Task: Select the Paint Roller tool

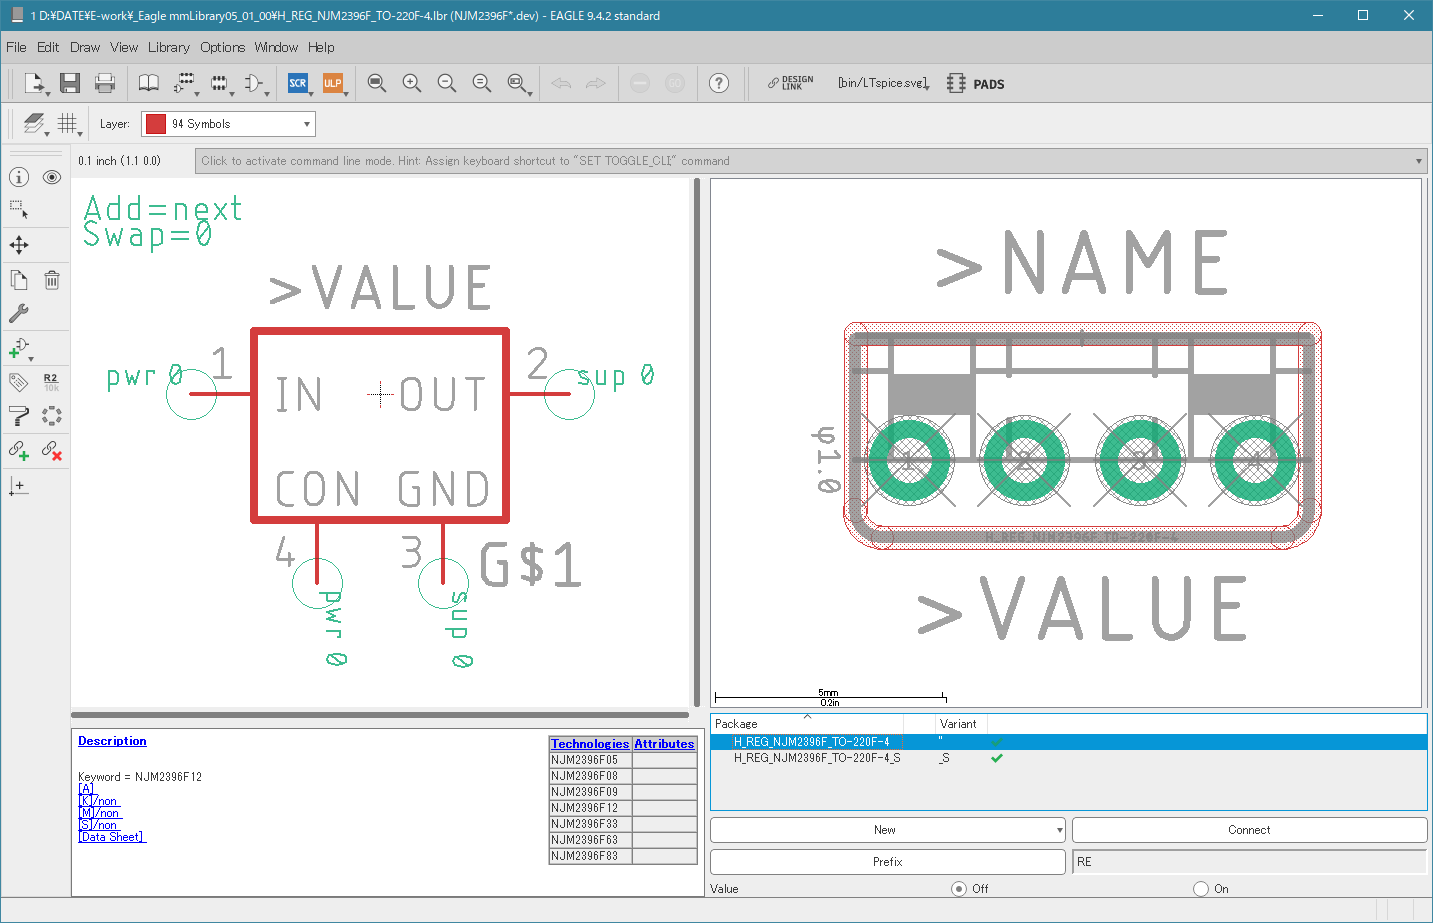Action: pyautogui.click(x=19, y=416)
